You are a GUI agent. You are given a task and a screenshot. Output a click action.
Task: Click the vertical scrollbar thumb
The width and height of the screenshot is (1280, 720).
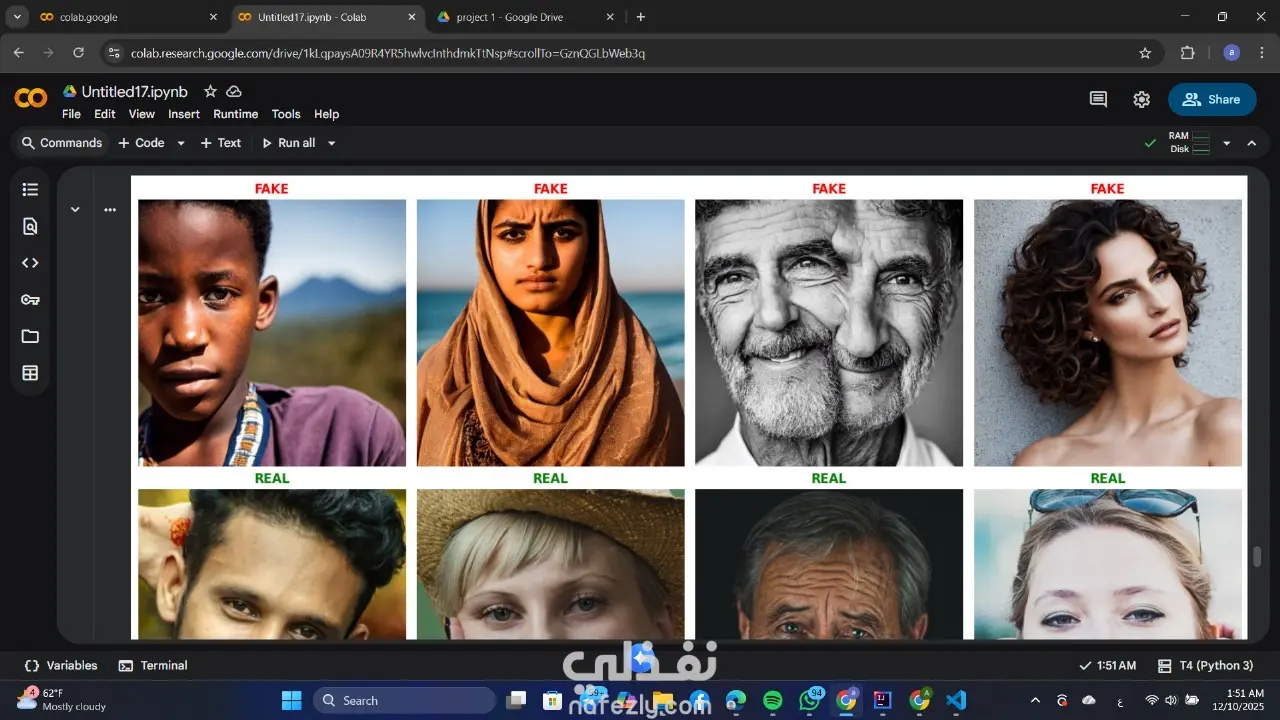[x=1257, y=557]
